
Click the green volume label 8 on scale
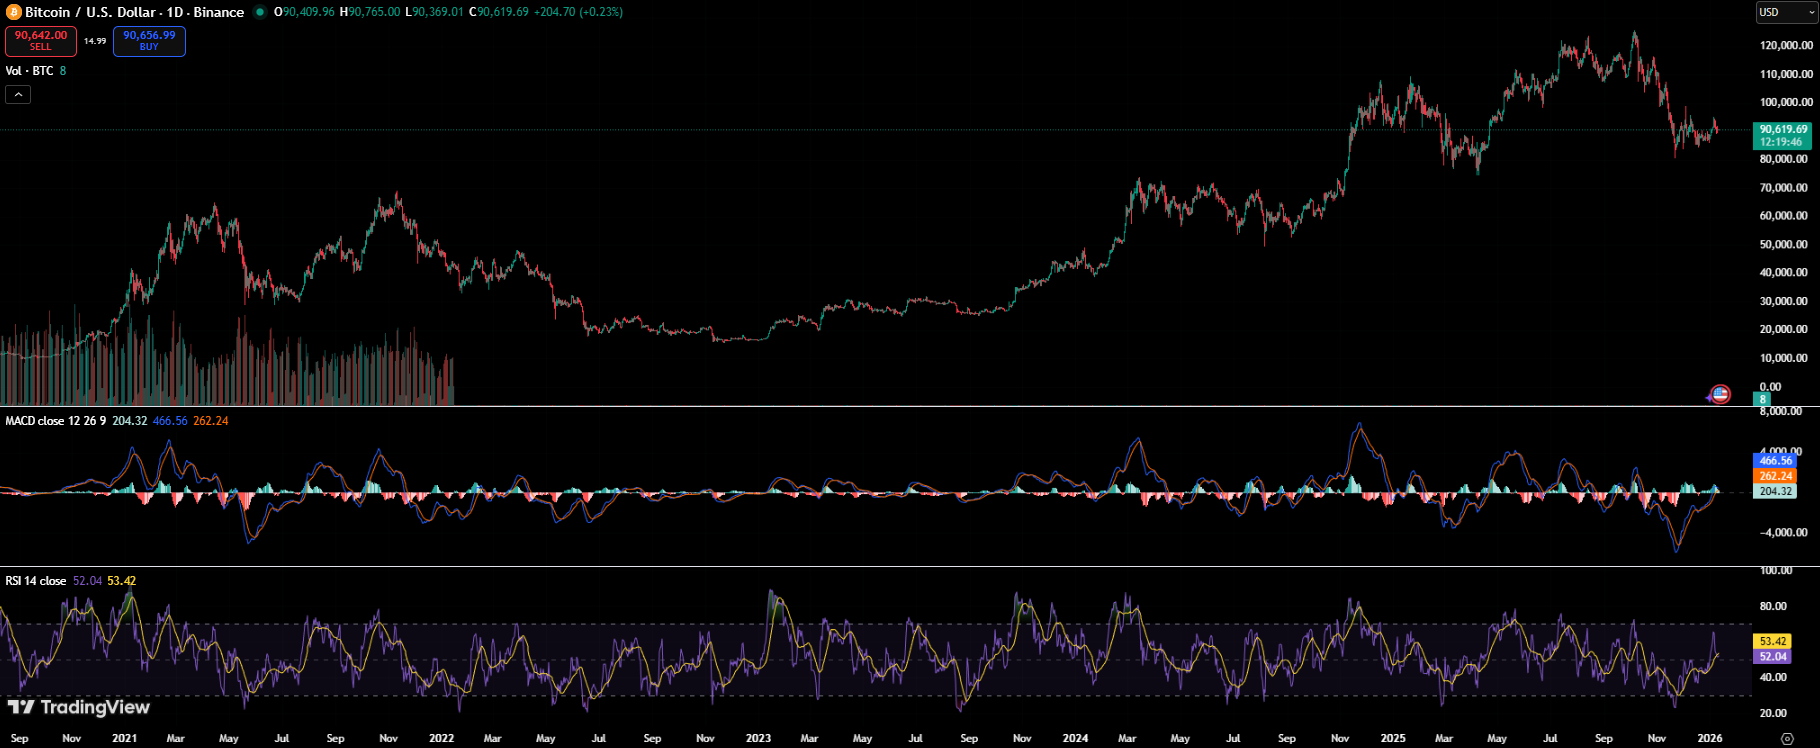(1762, 399)
